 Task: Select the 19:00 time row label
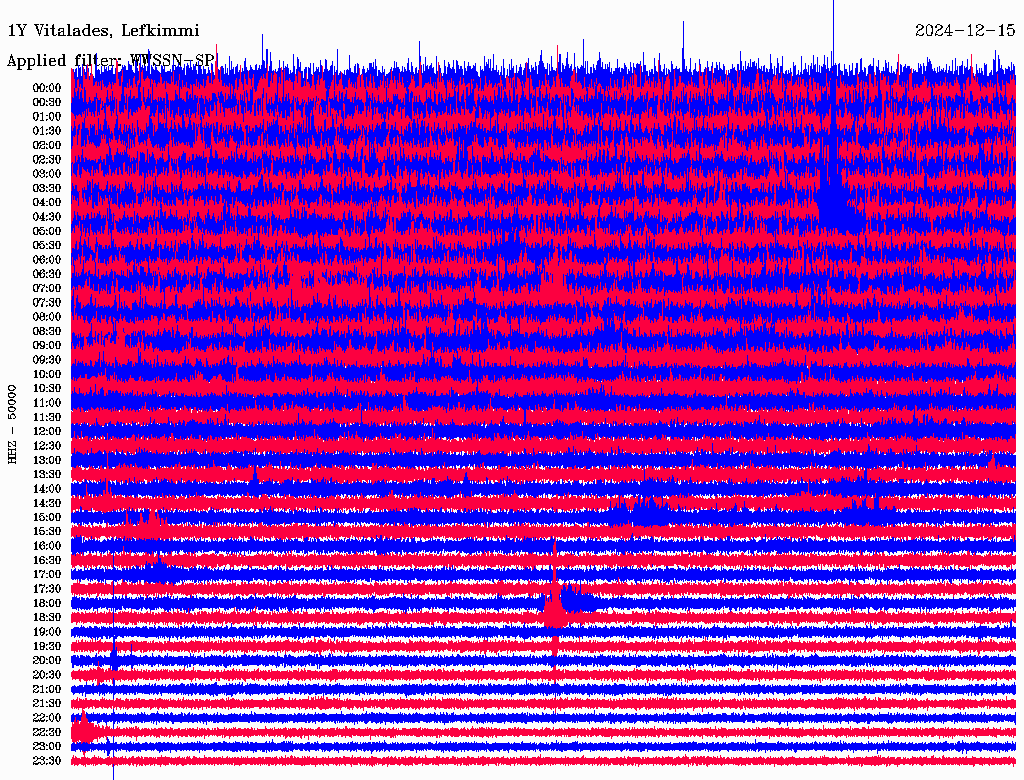(47, 632)
